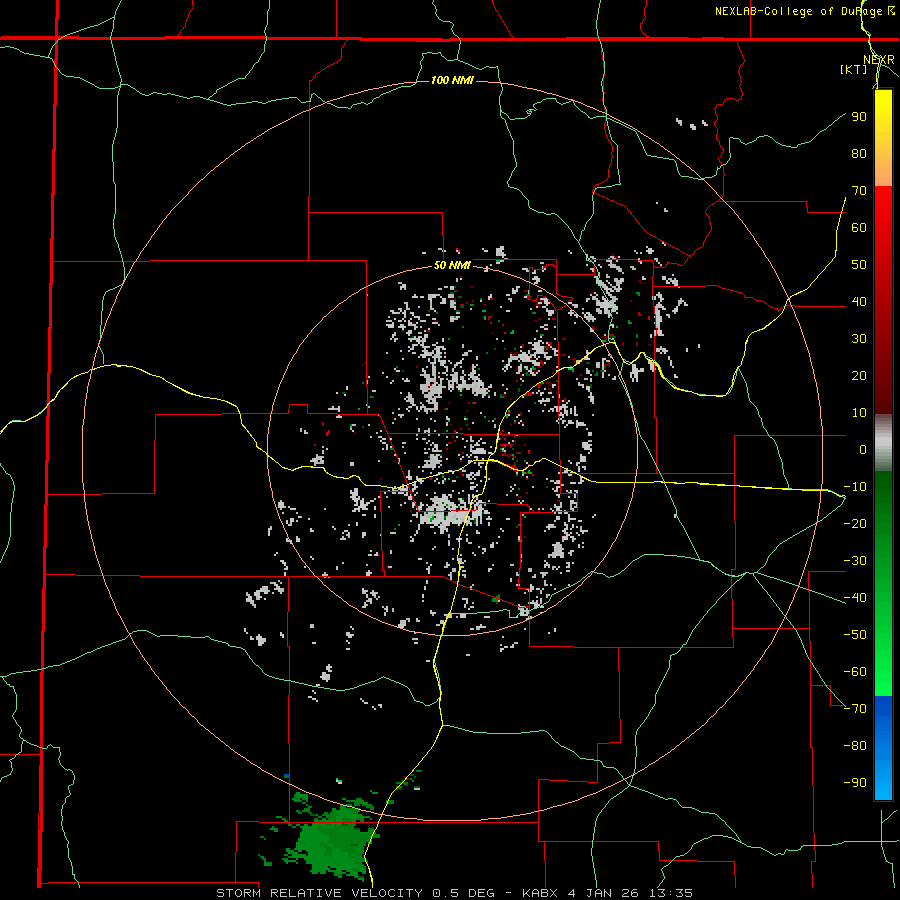The image size is (900, 900).
Task: Click the -70 value on the velocity scale
Action: click(x=855, y=709)
